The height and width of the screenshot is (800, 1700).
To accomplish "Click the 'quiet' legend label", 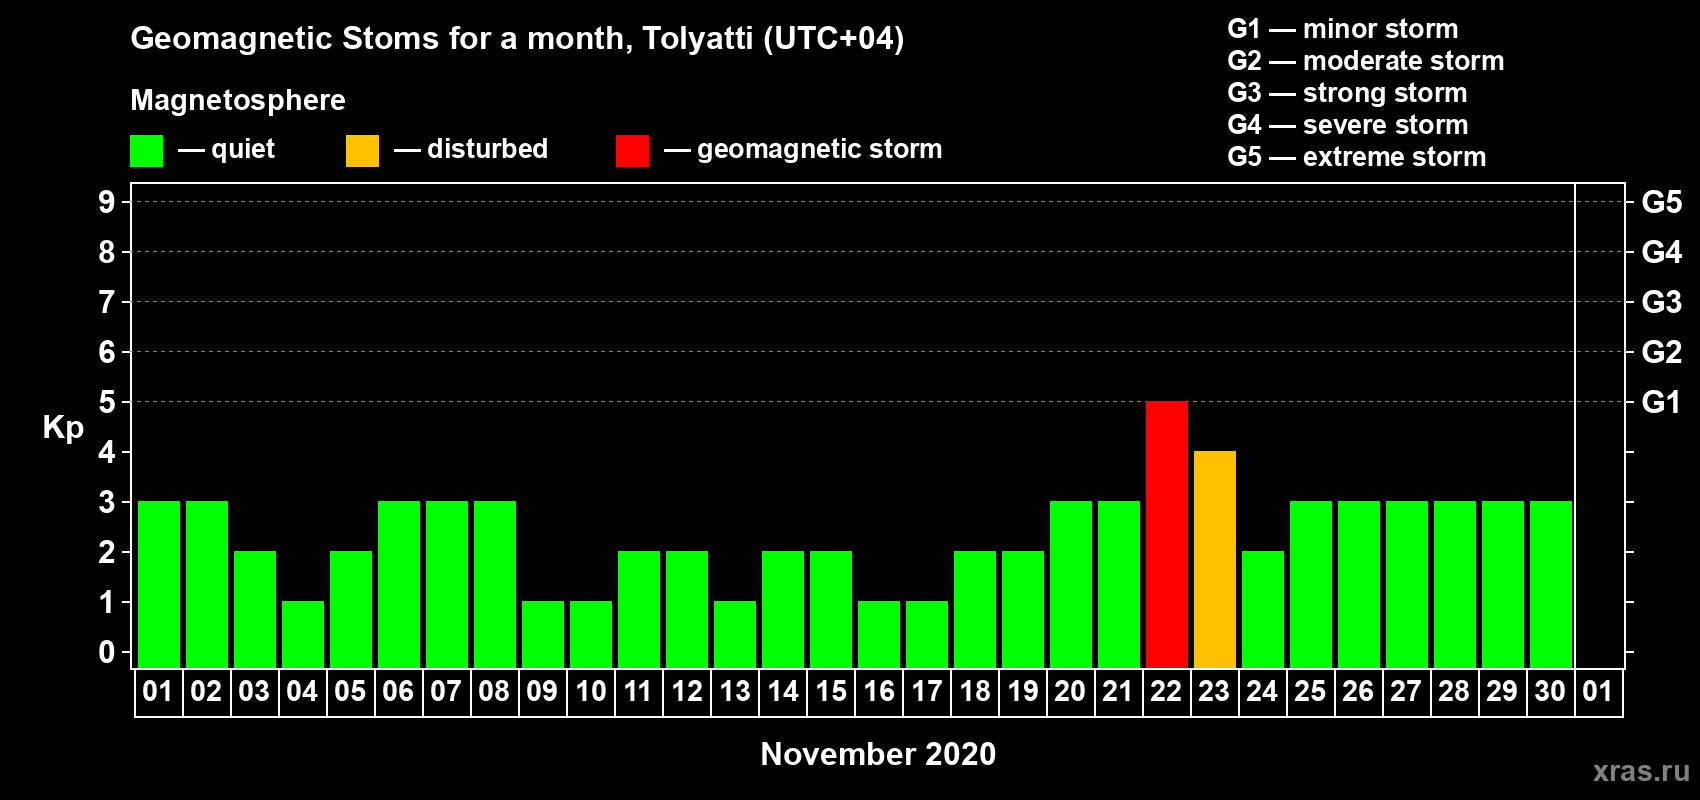I will 243,149.
